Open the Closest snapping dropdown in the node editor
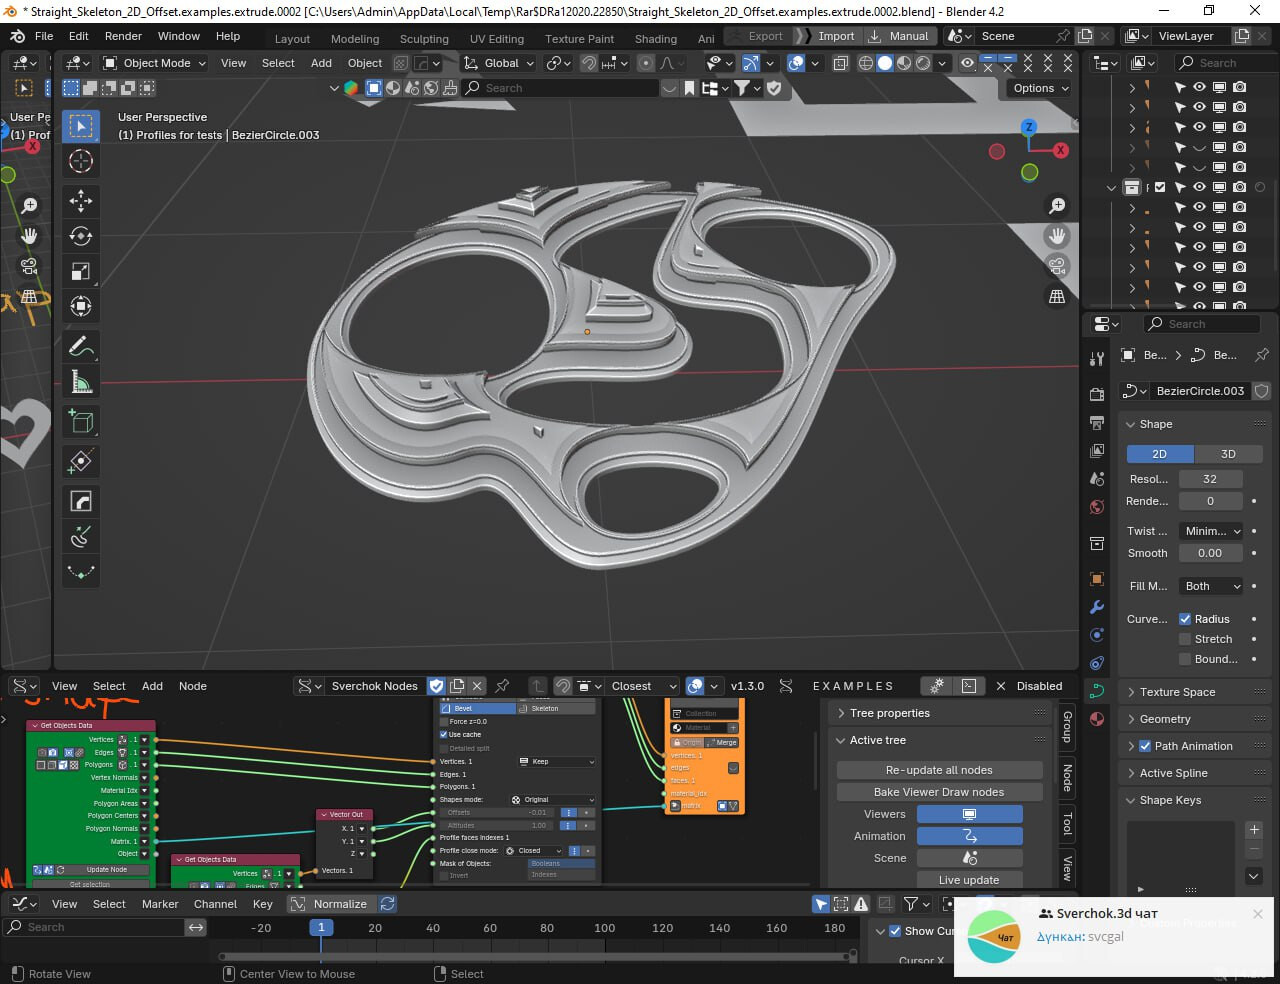 click(642, 686)
